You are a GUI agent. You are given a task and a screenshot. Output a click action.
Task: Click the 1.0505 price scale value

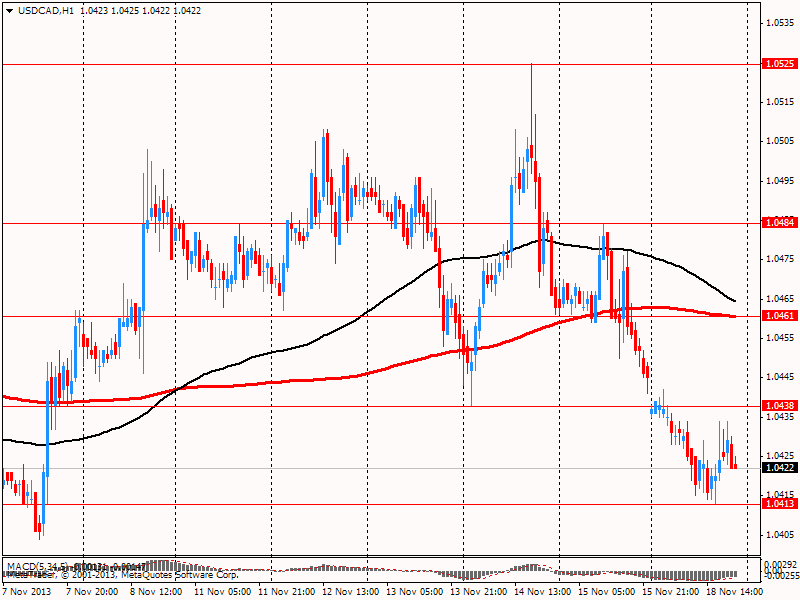pyautogui.click(x=781, y=141)
